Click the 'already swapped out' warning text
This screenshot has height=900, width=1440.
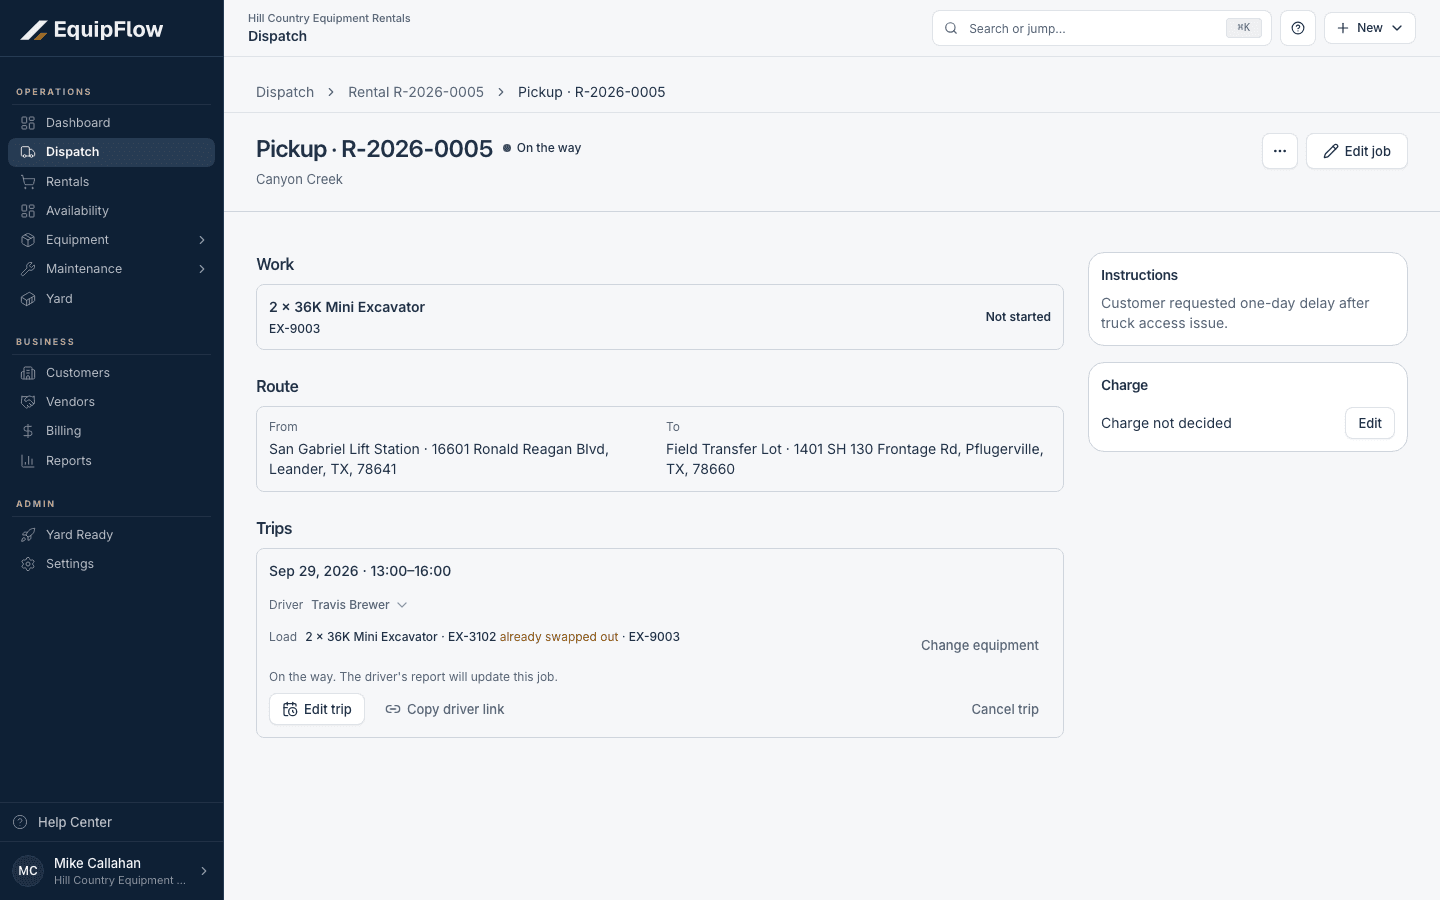point(559,637)
